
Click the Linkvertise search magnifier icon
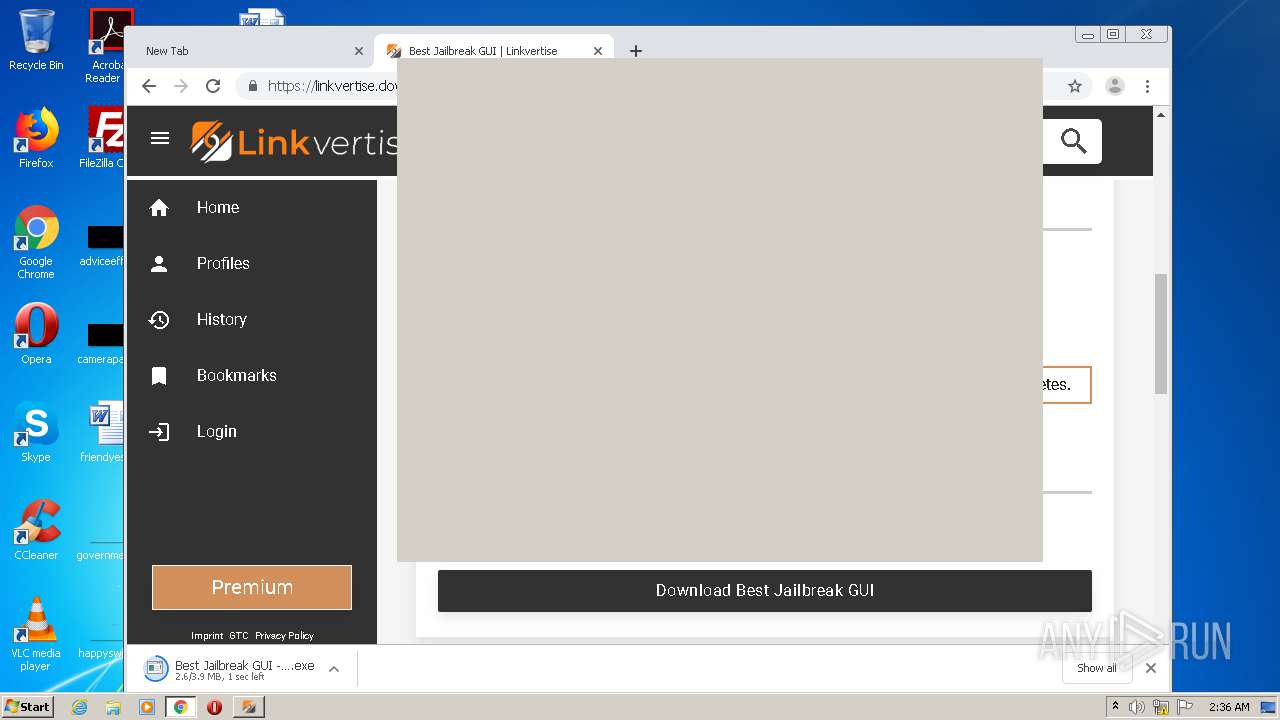(x=1073, y=141)
